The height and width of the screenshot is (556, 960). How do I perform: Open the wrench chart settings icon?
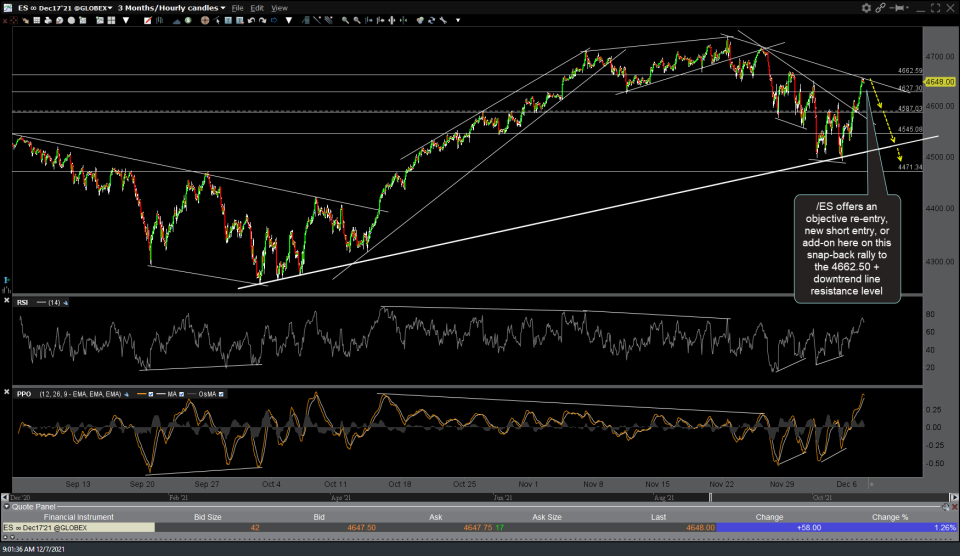(443, 20)
